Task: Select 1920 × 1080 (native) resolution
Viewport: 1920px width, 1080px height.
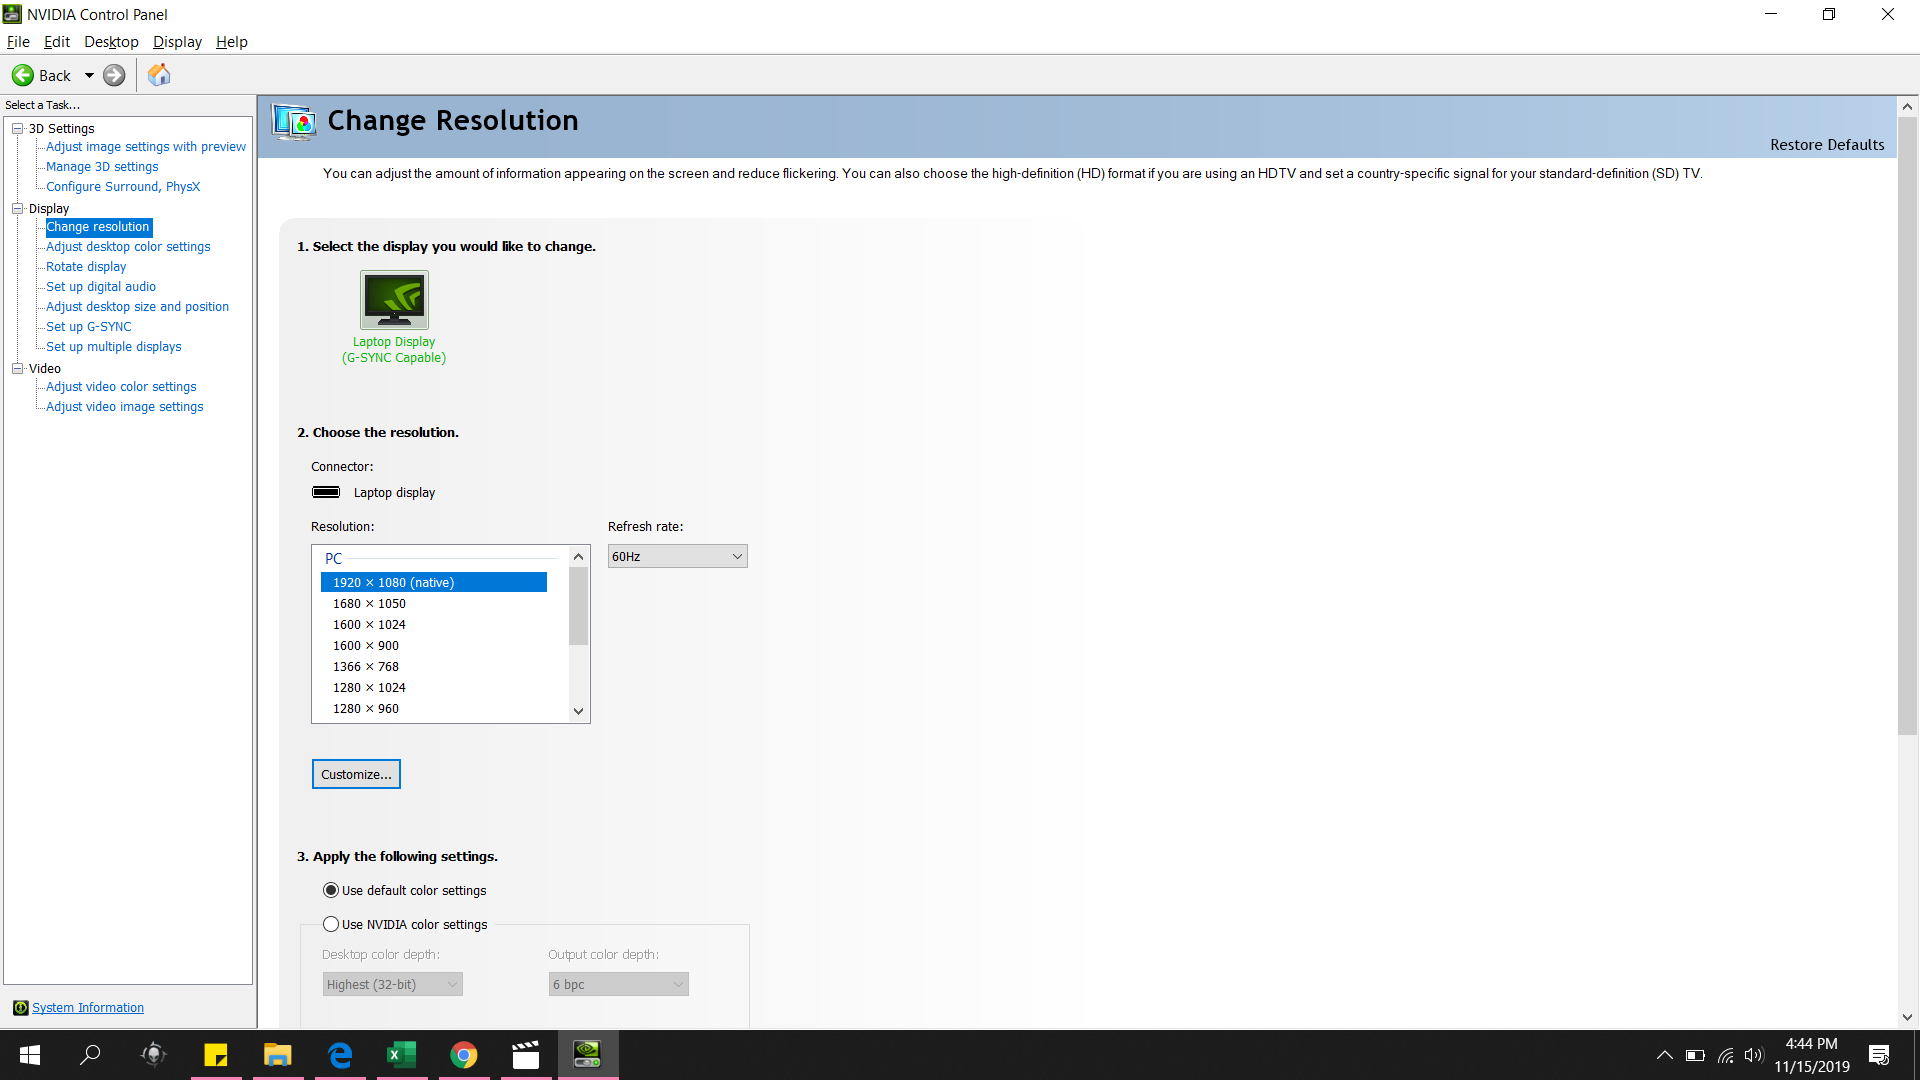Action: pos(434,582)
